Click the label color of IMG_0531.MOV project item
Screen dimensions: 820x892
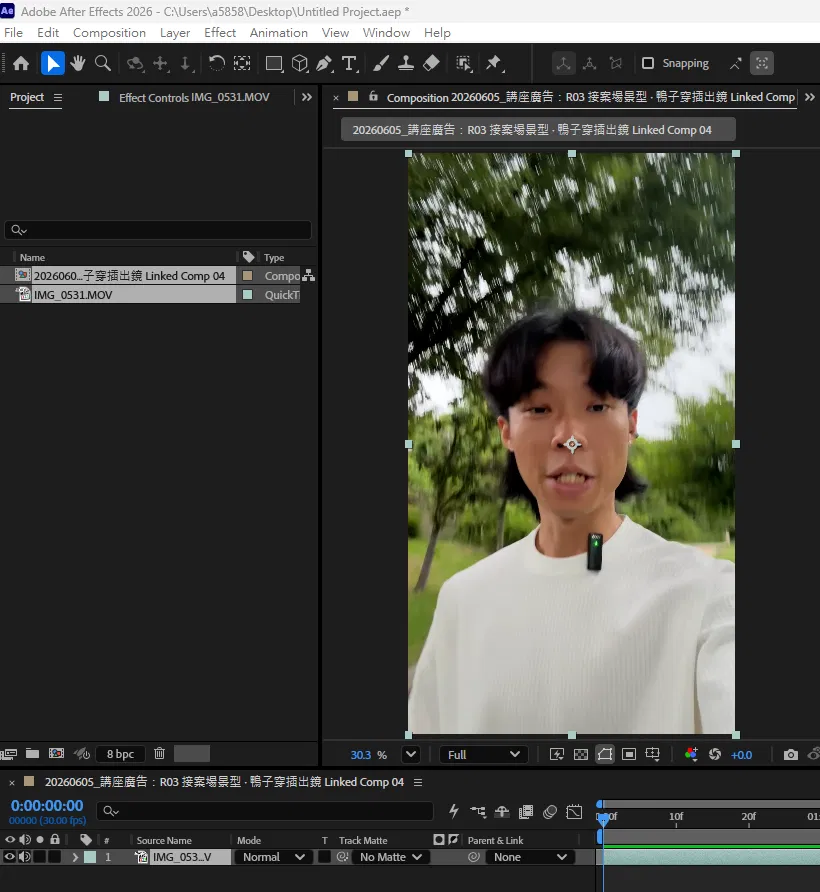tap(248, 295)
